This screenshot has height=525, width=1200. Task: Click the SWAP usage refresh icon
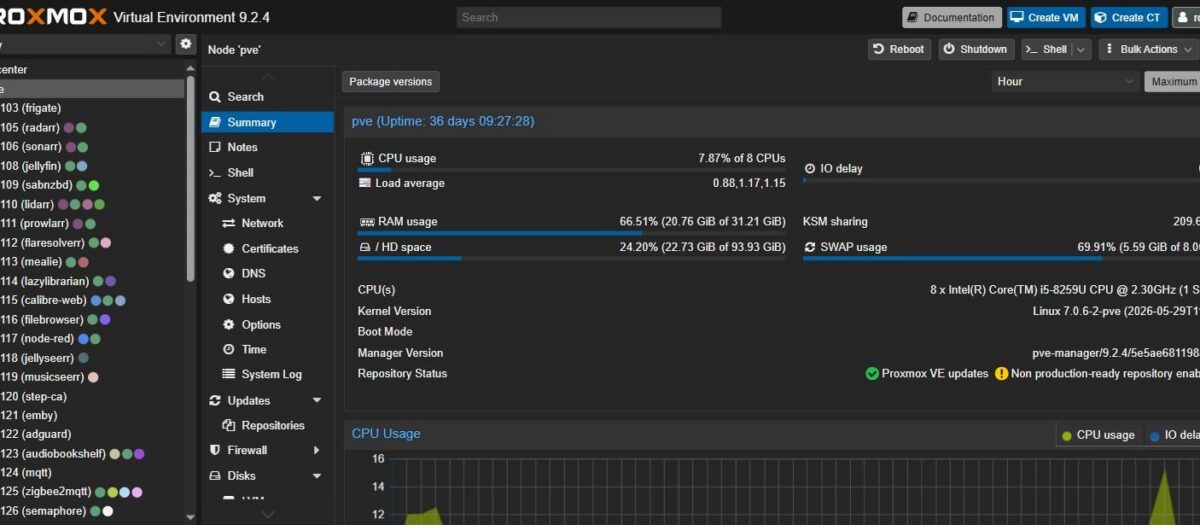[x=810, y=247]
